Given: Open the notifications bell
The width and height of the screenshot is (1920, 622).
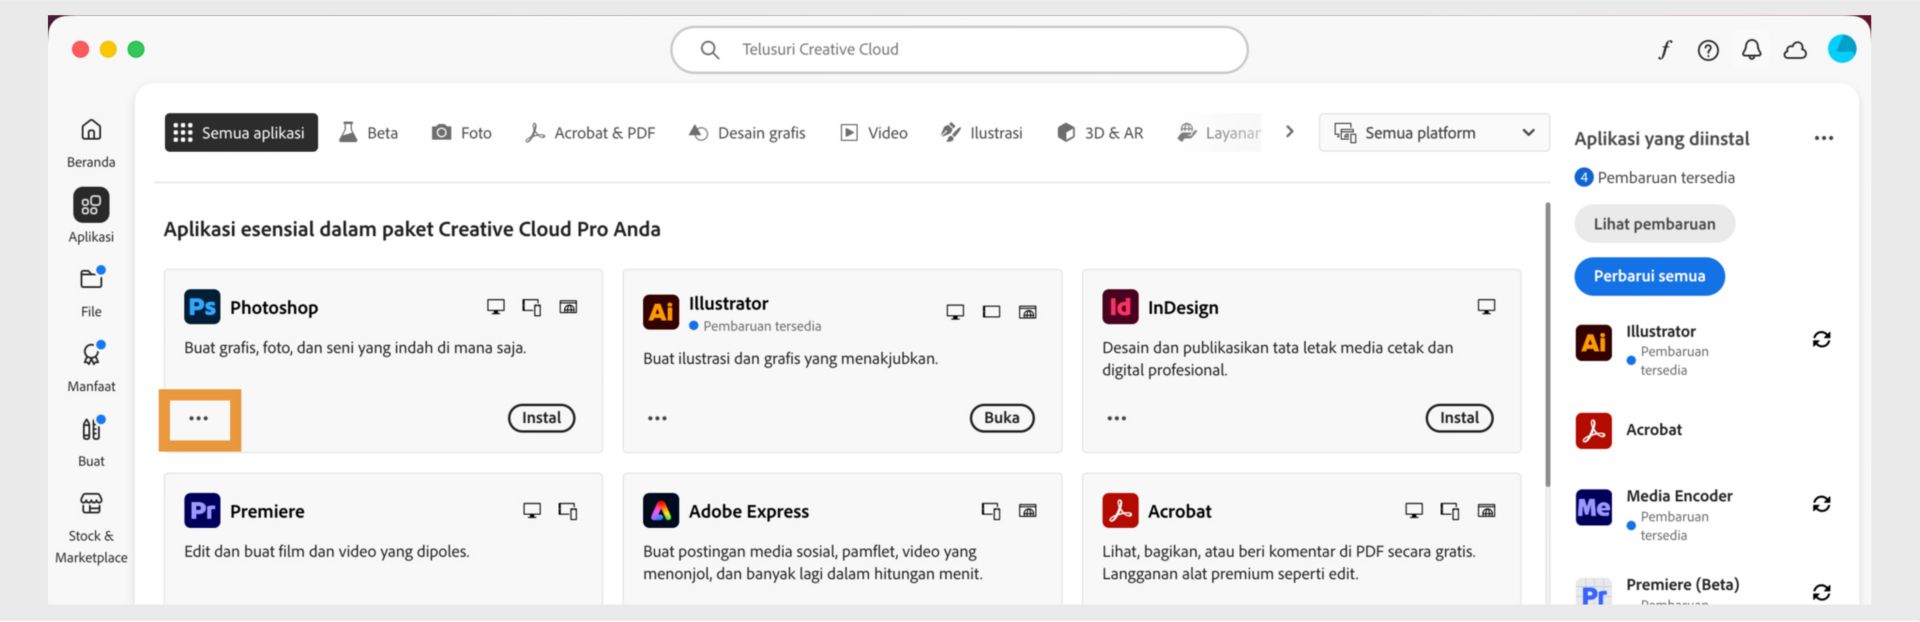Looking at the screenshot, I should point(1751,50).
